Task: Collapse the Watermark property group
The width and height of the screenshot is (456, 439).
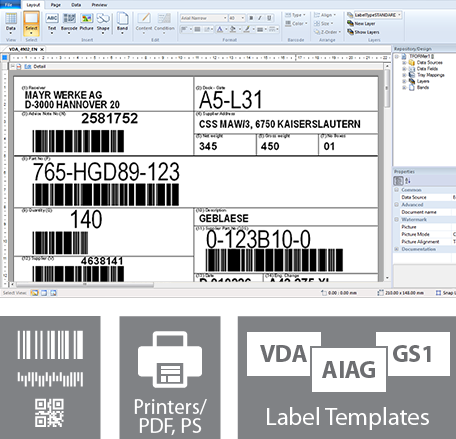Action: (x=397, y=219)
